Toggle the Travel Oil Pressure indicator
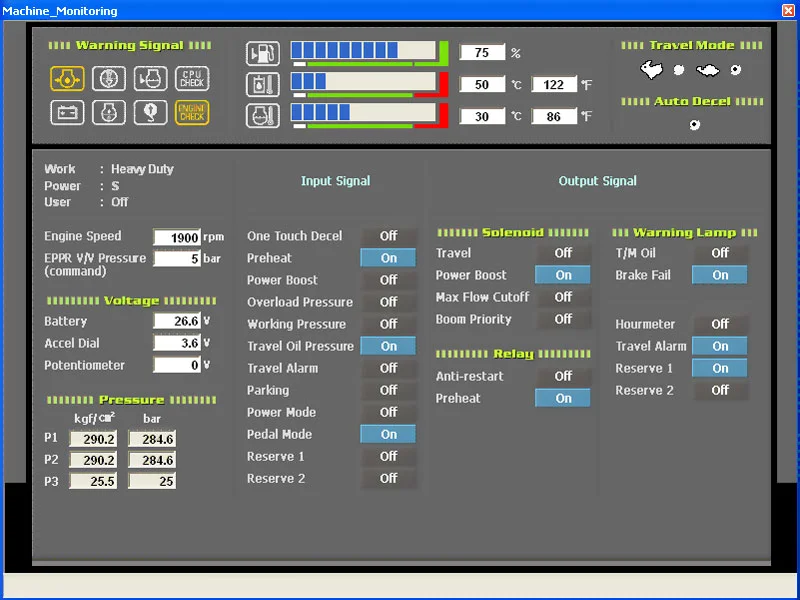The height and width of the screenshot is (600, 800). 388,346
